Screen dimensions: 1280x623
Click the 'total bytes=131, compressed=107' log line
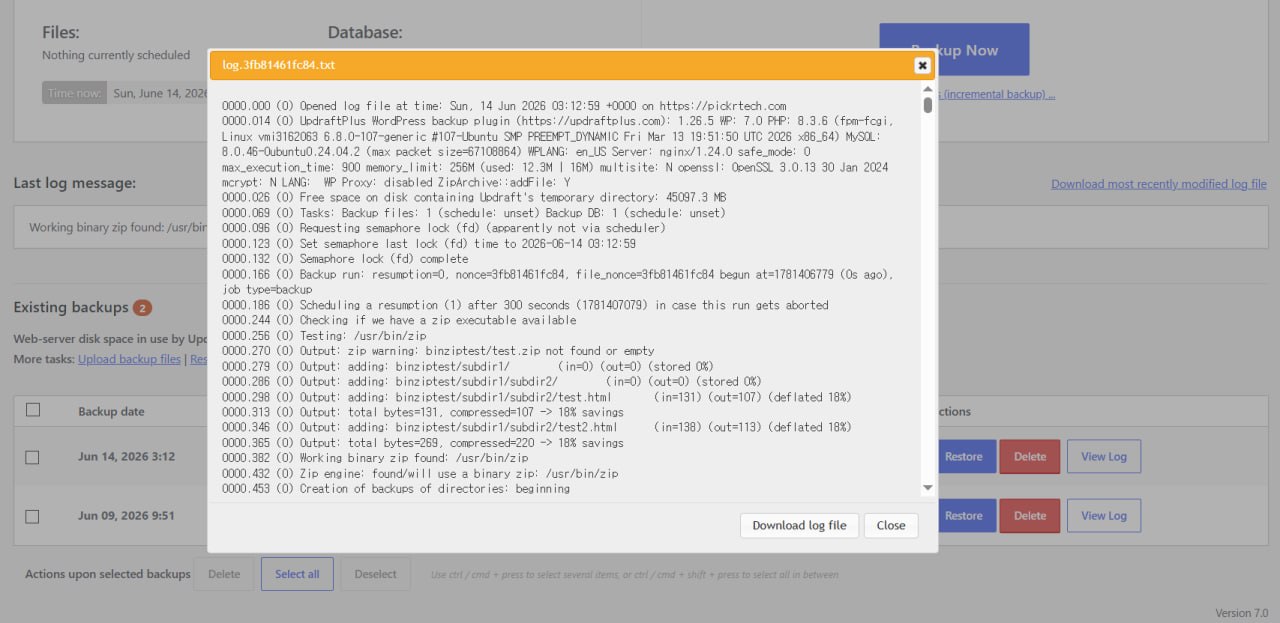point(423,412)
